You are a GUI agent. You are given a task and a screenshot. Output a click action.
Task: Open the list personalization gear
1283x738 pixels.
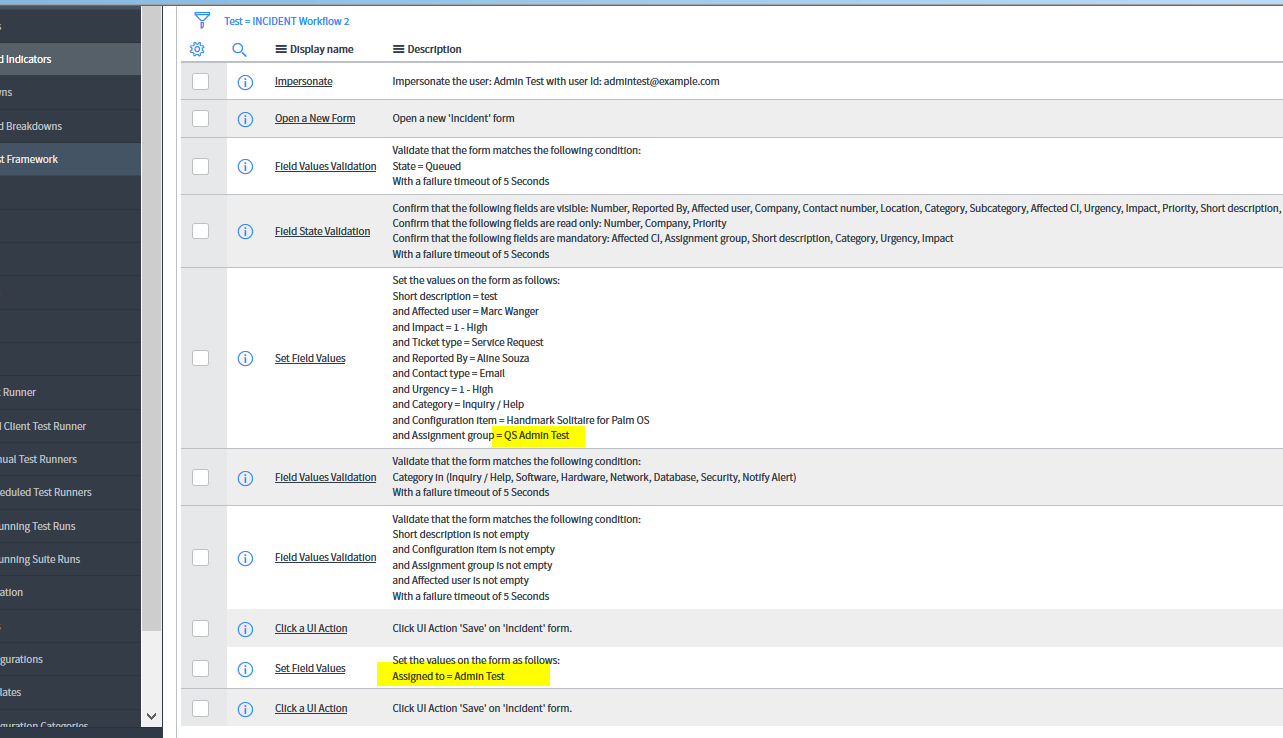(197, 49)
